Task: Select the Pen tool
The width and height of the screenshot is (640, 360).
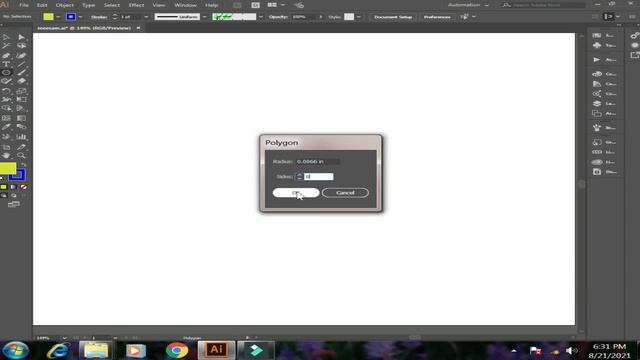Action: tap(6, 55)
